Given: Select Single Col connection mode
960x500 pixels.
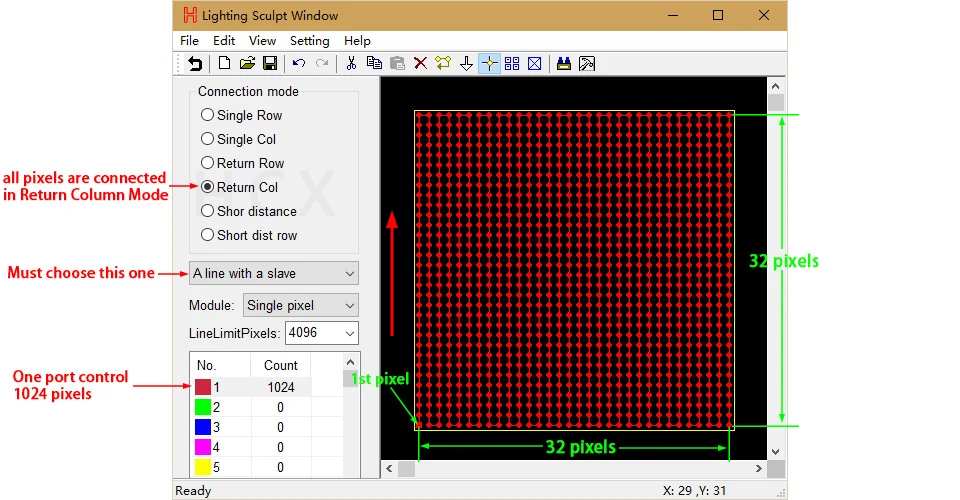Looking at the screenshot, I should (238, 139).
